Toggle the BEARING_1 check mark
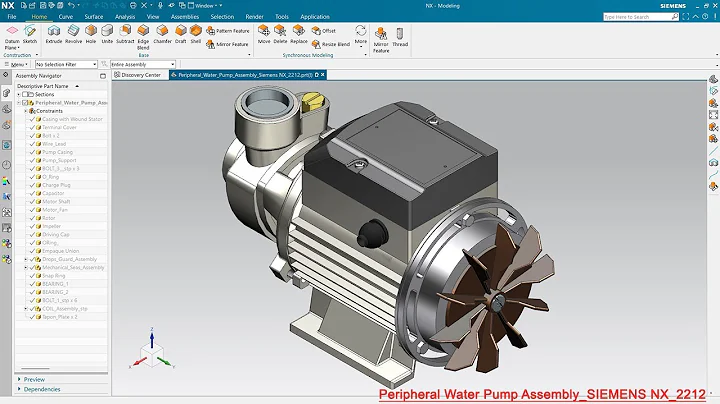The image size is (720, 404). click(32, 284)
